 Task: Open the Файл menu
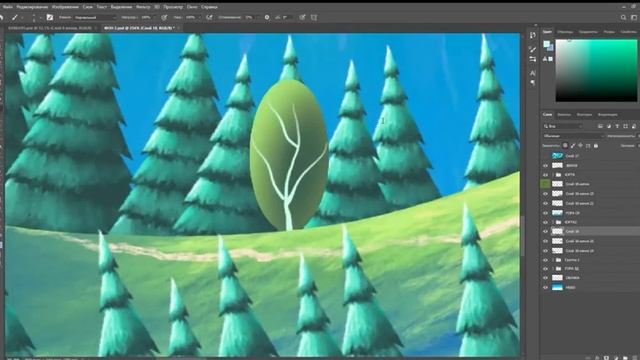(x=7, y=7)
